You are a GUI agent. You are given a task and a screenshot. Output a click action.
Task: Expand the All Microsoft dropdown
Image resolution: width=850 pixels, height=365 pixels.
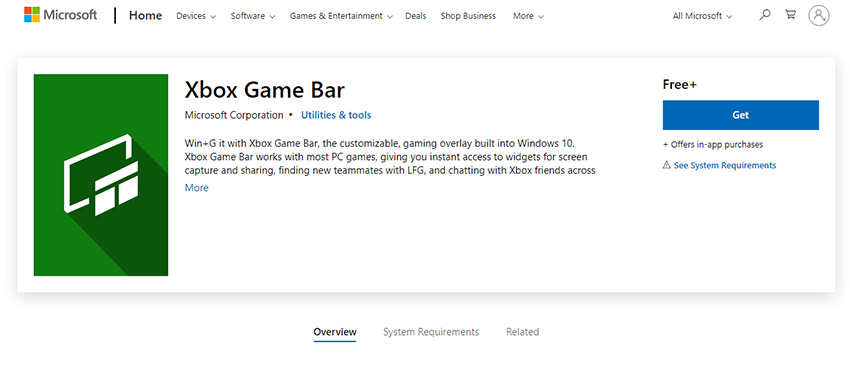click(x=702, y=16)
